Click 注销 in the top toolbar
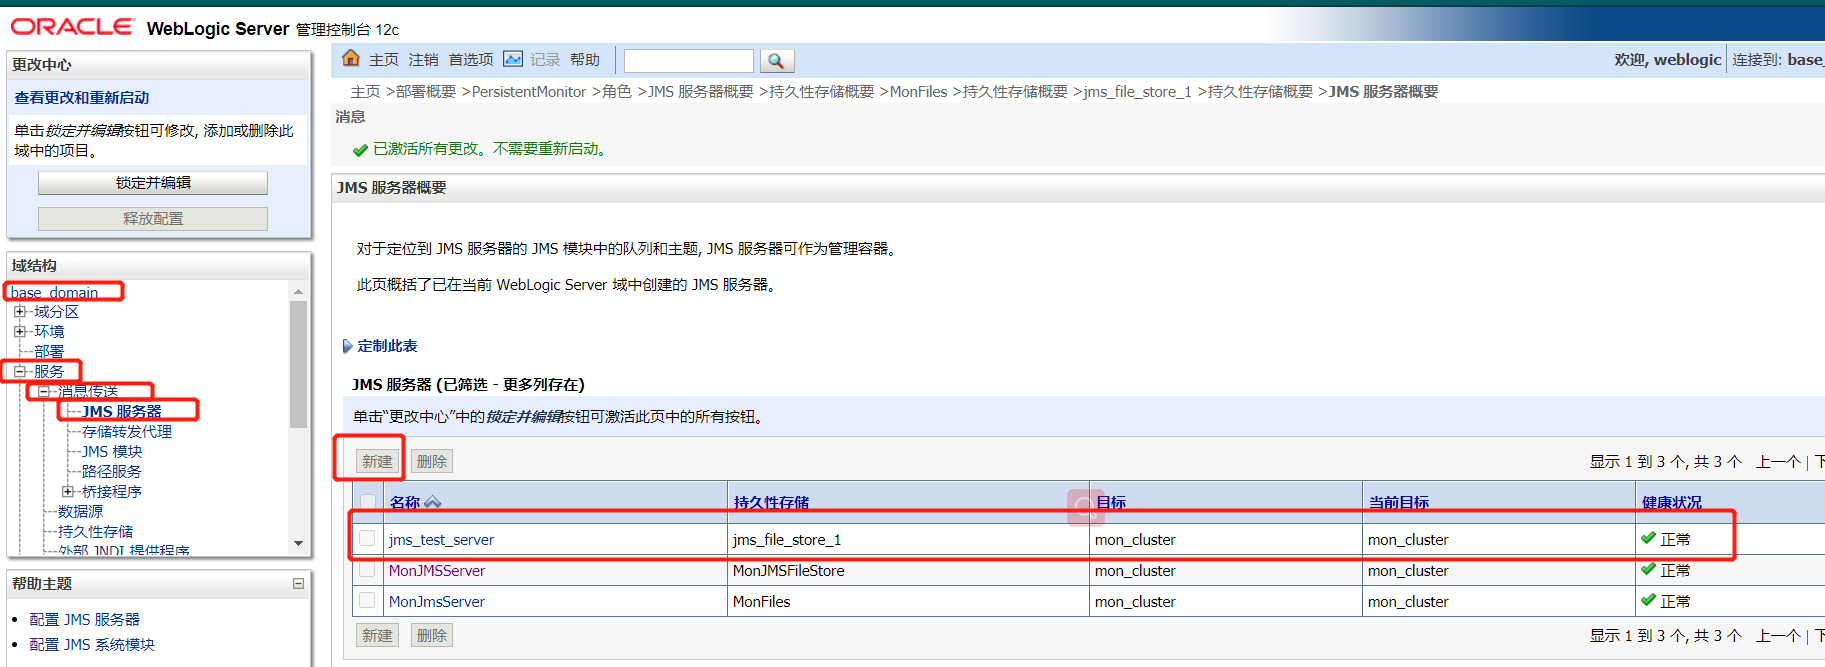 [423, 60]
